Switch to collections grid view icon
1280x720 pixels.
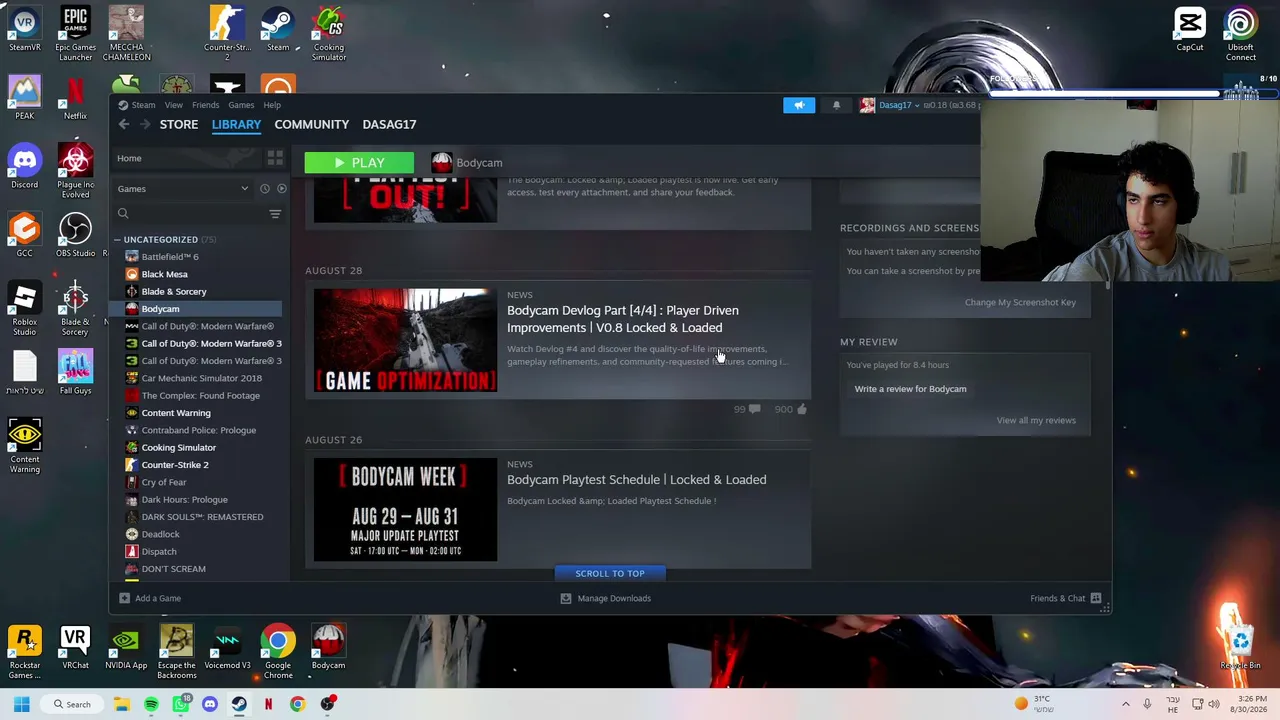[275, 158]
